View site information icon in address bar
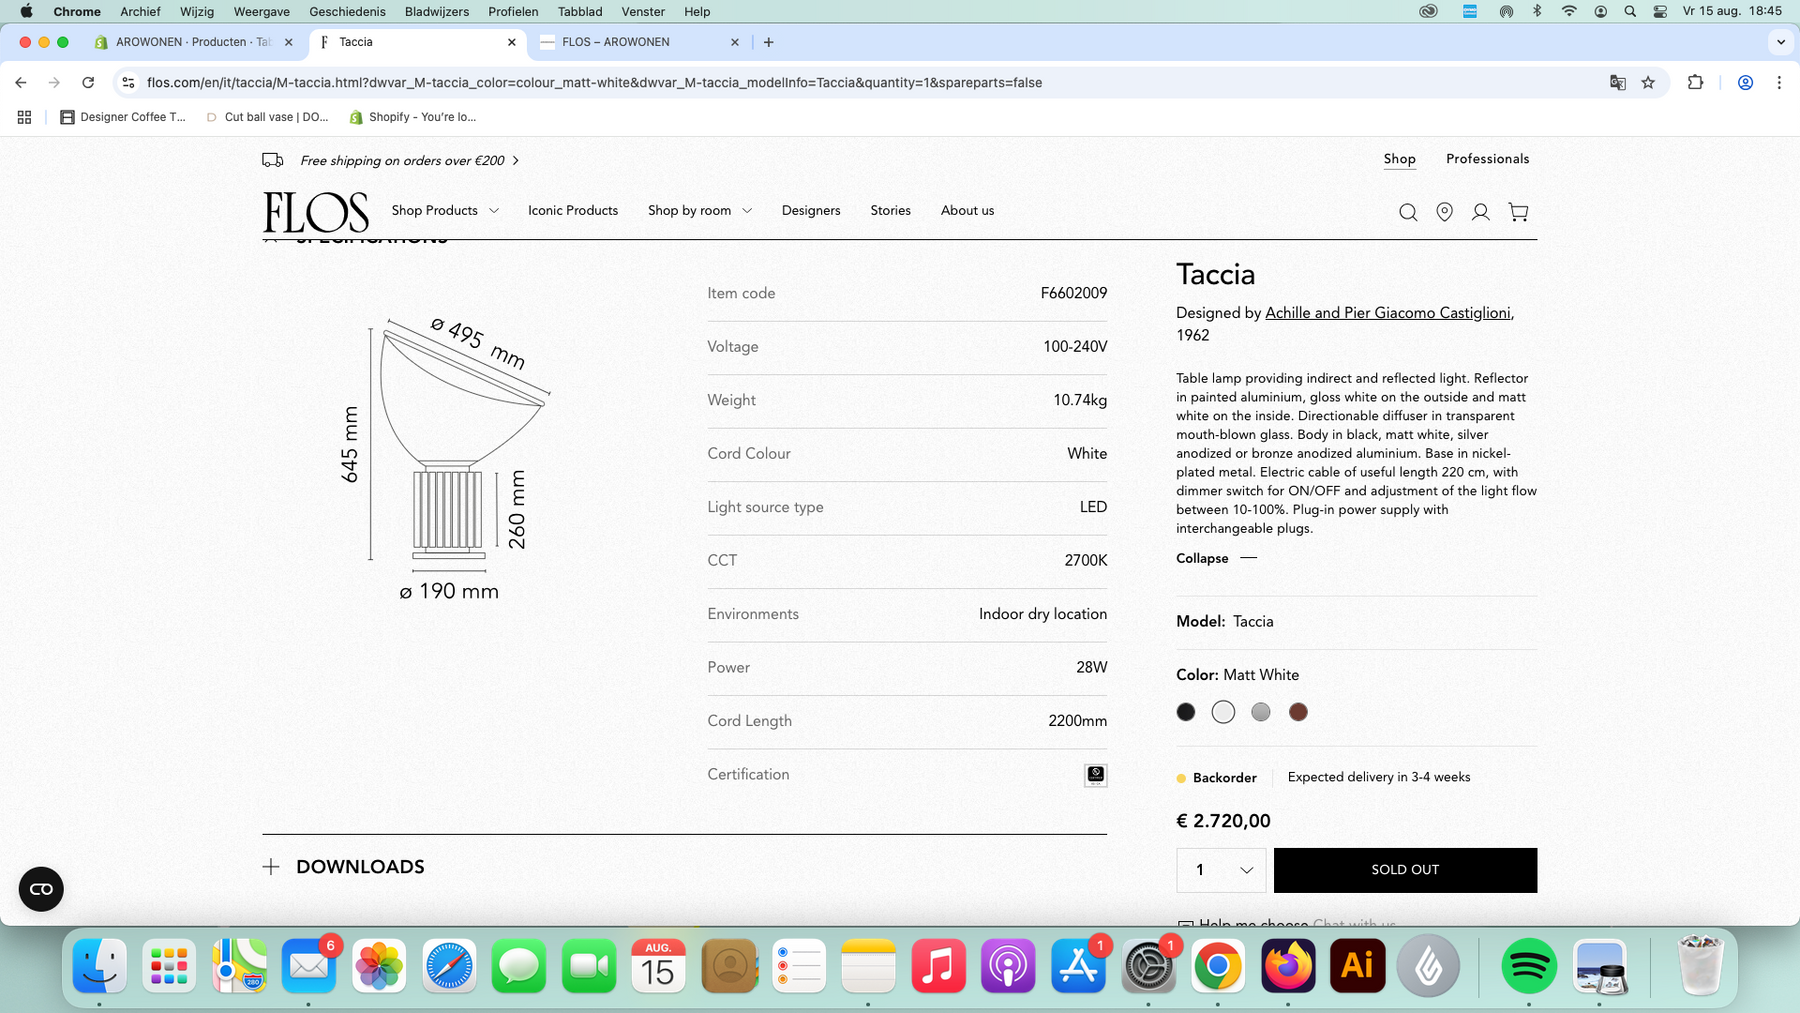The height and width of the screenshot is (1013, 1800). 127,83
